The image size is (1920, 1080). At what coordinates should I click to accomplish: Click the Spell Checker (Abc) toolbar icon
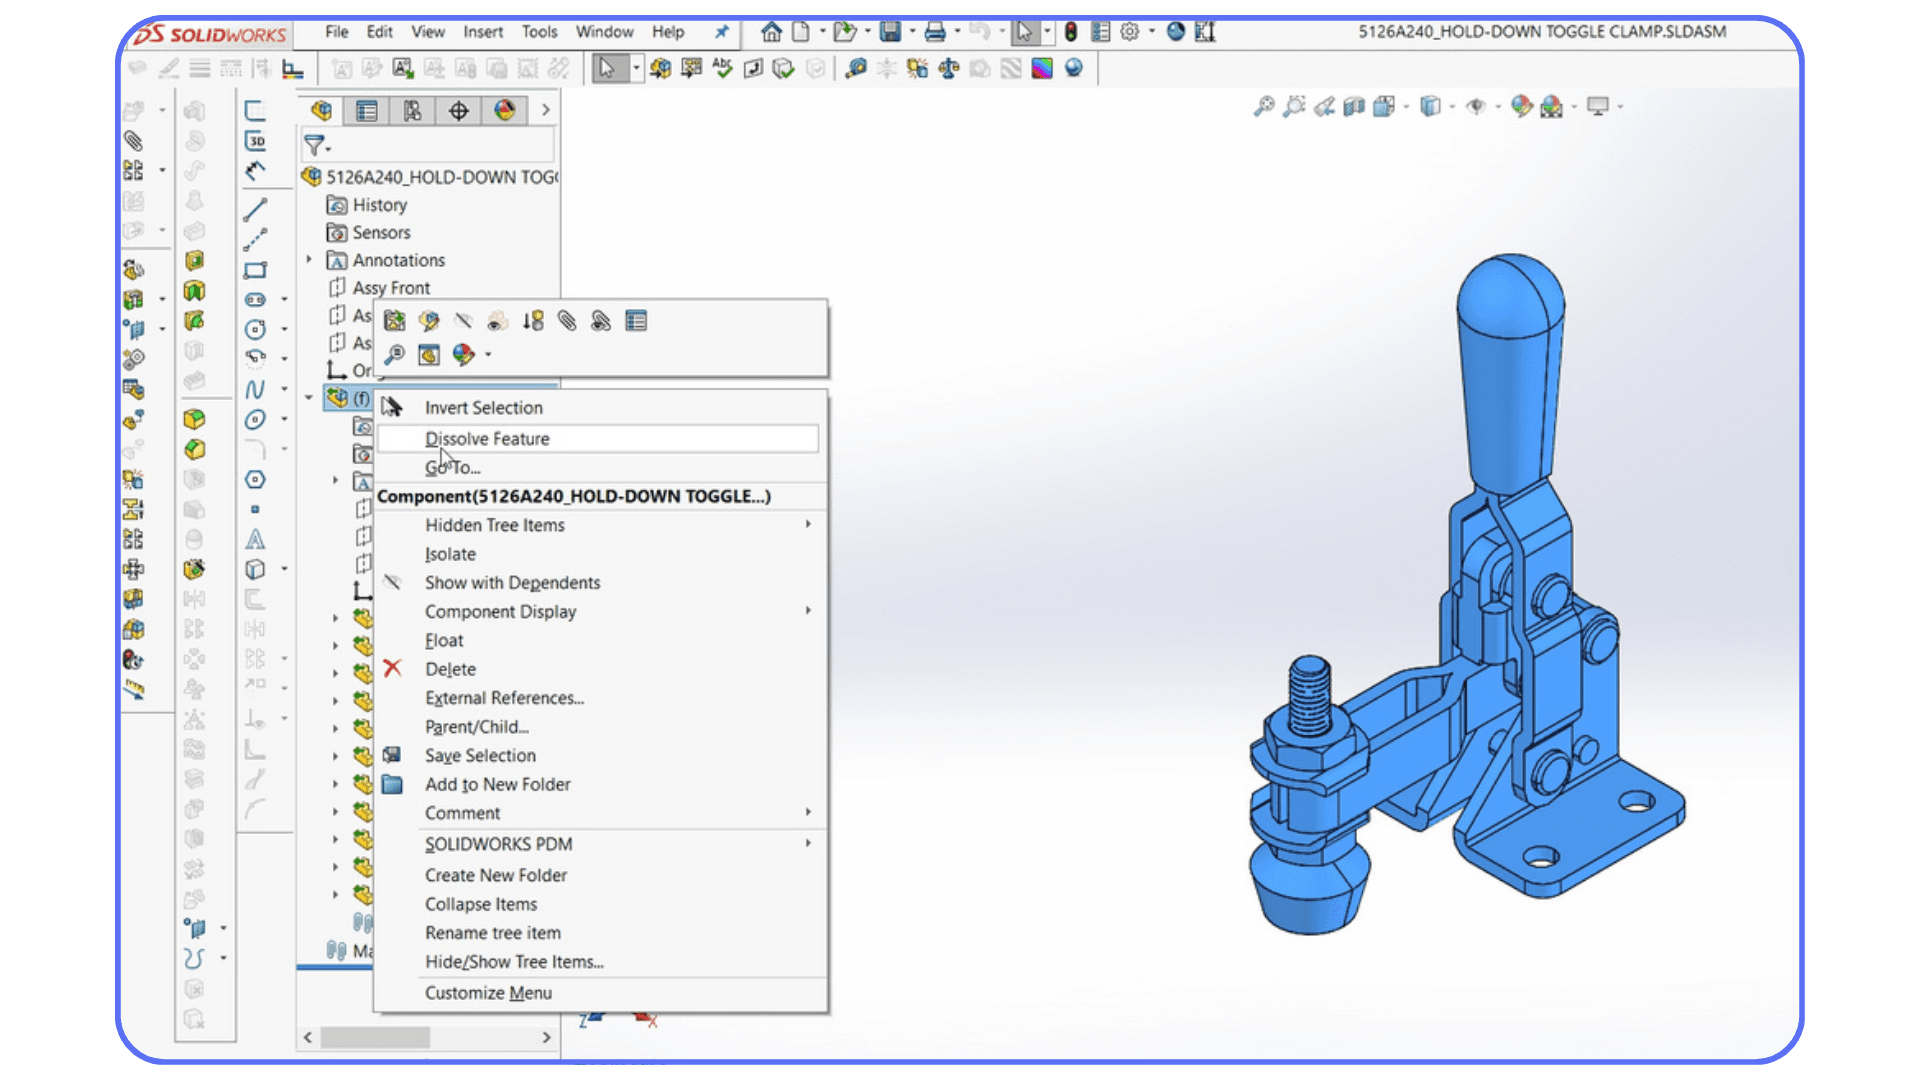tap(722, 68)
